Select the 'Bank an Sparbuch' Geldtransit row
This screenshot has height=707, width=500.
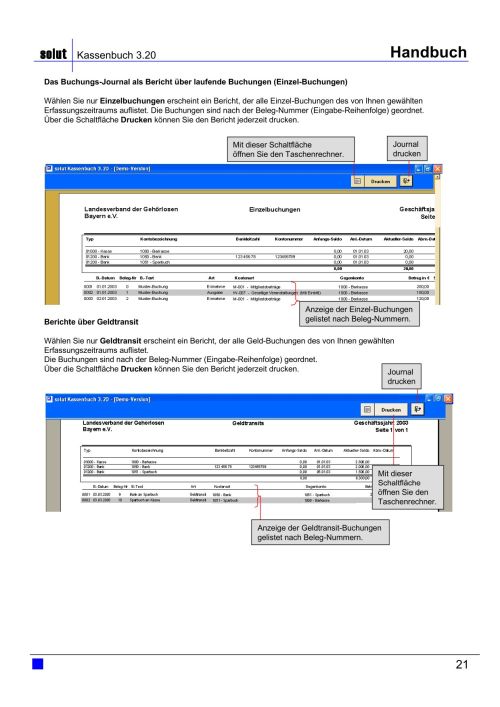point(225,495)
